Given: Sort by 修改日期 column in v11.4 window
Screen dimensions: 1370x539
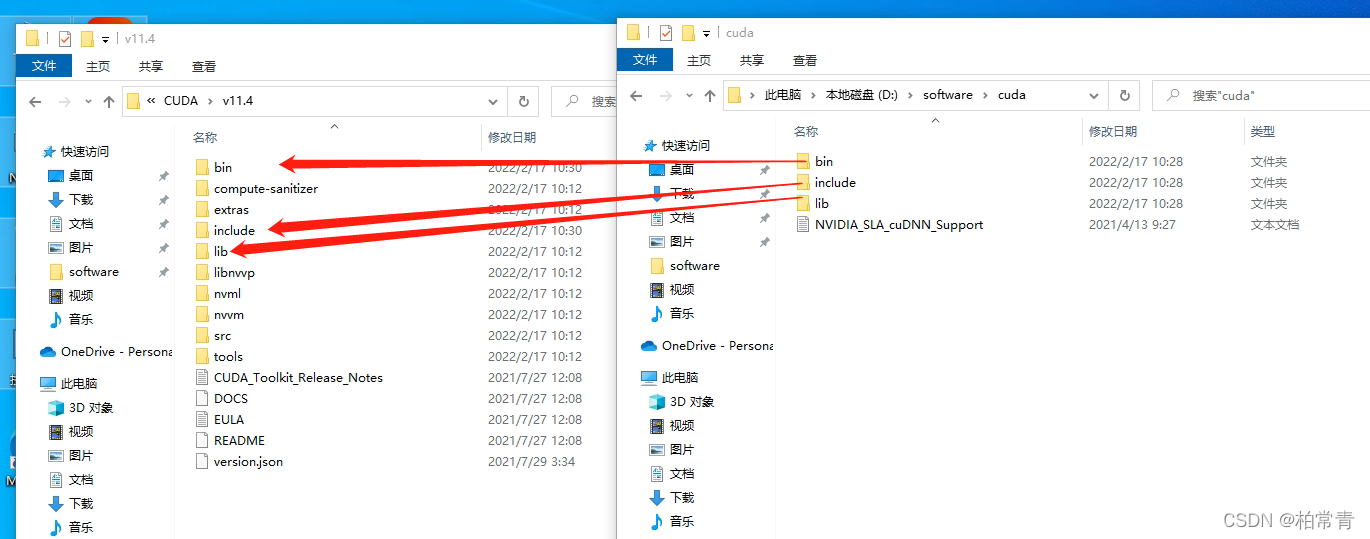Looking at the screenshot, I should (x=512, y=137).
